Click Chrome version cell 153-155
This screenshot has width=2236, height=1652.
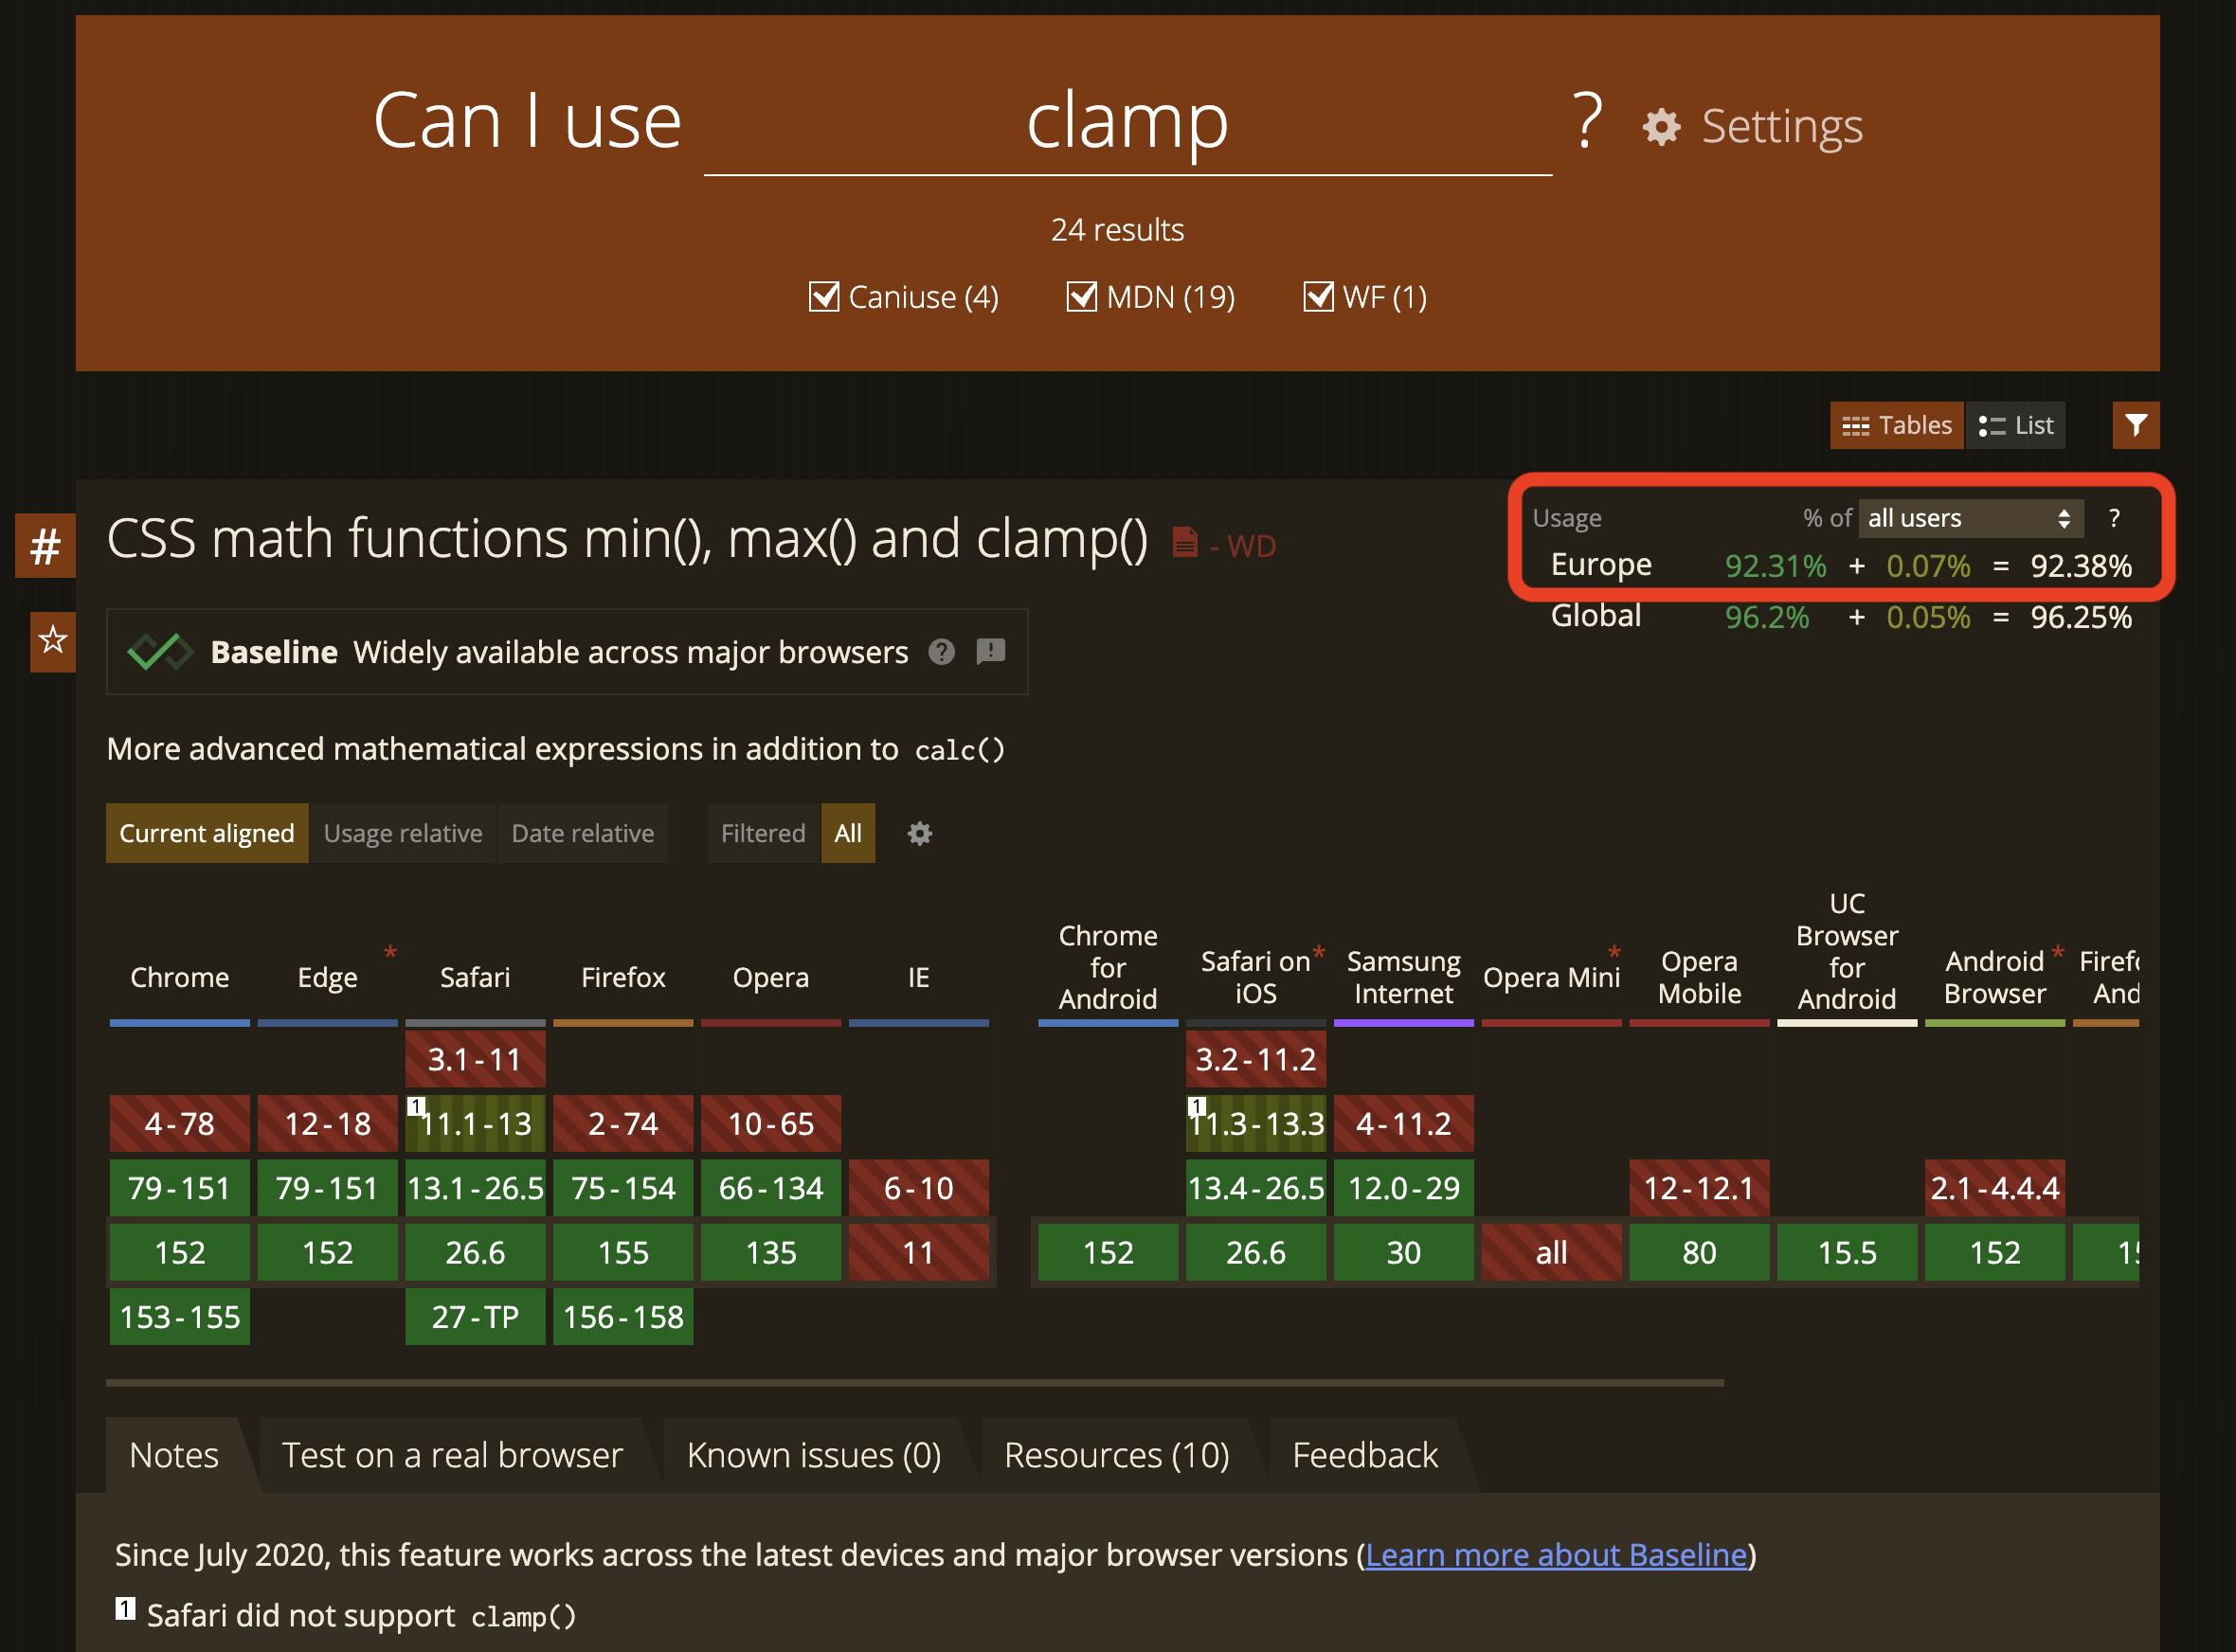click(180, 1317)
